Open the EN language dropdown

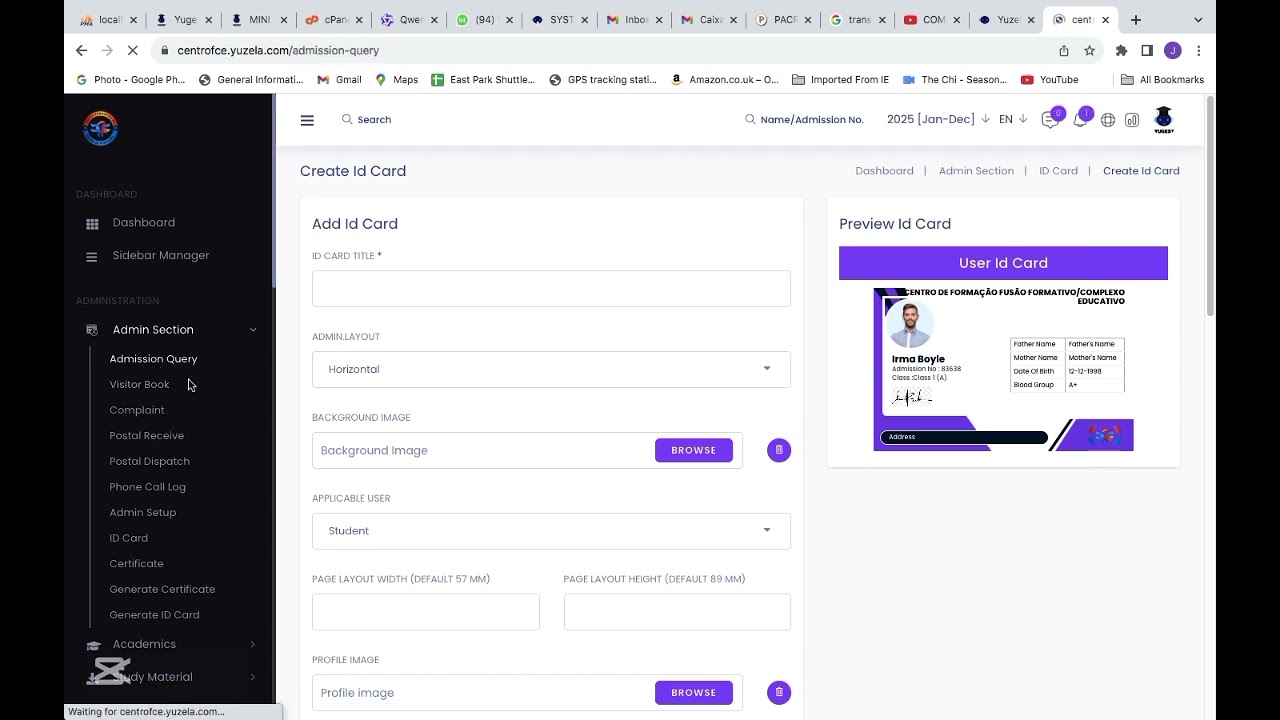[x=1013, y=119]
